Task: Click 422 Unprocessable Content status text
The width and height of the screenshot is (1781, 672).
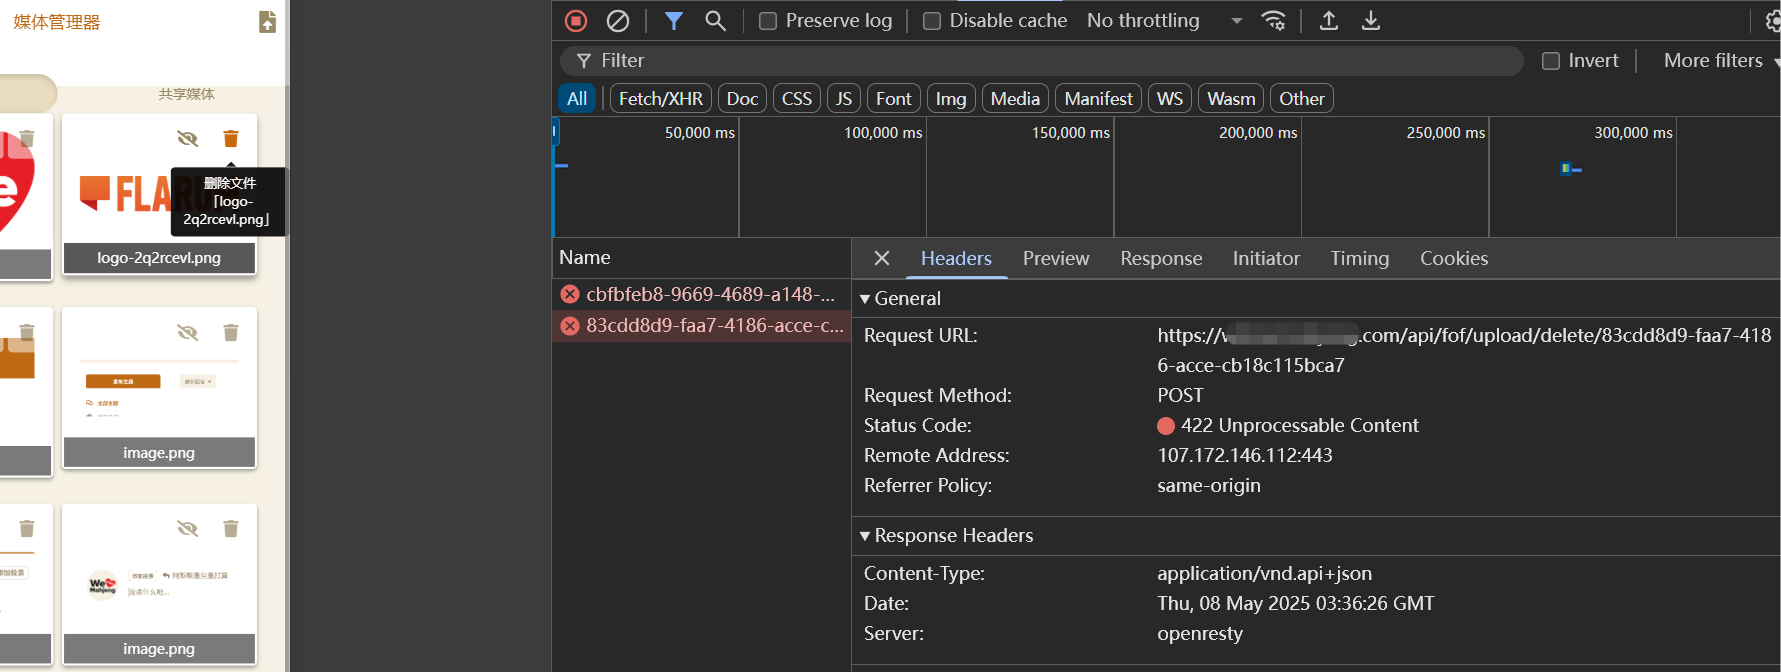Action: tap(1300, 426)
